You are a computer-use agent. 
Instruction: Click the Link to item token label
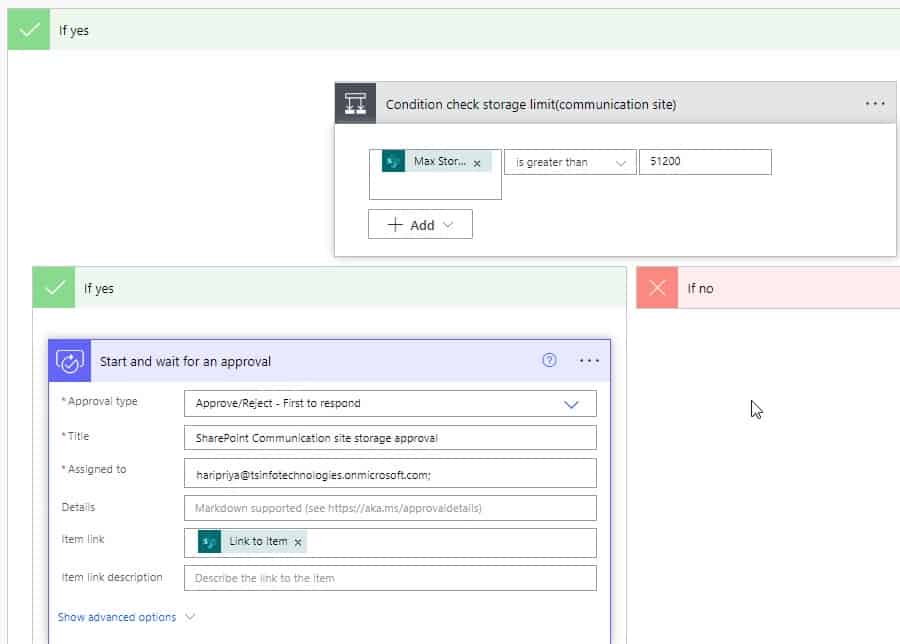[x=258, y=541]
